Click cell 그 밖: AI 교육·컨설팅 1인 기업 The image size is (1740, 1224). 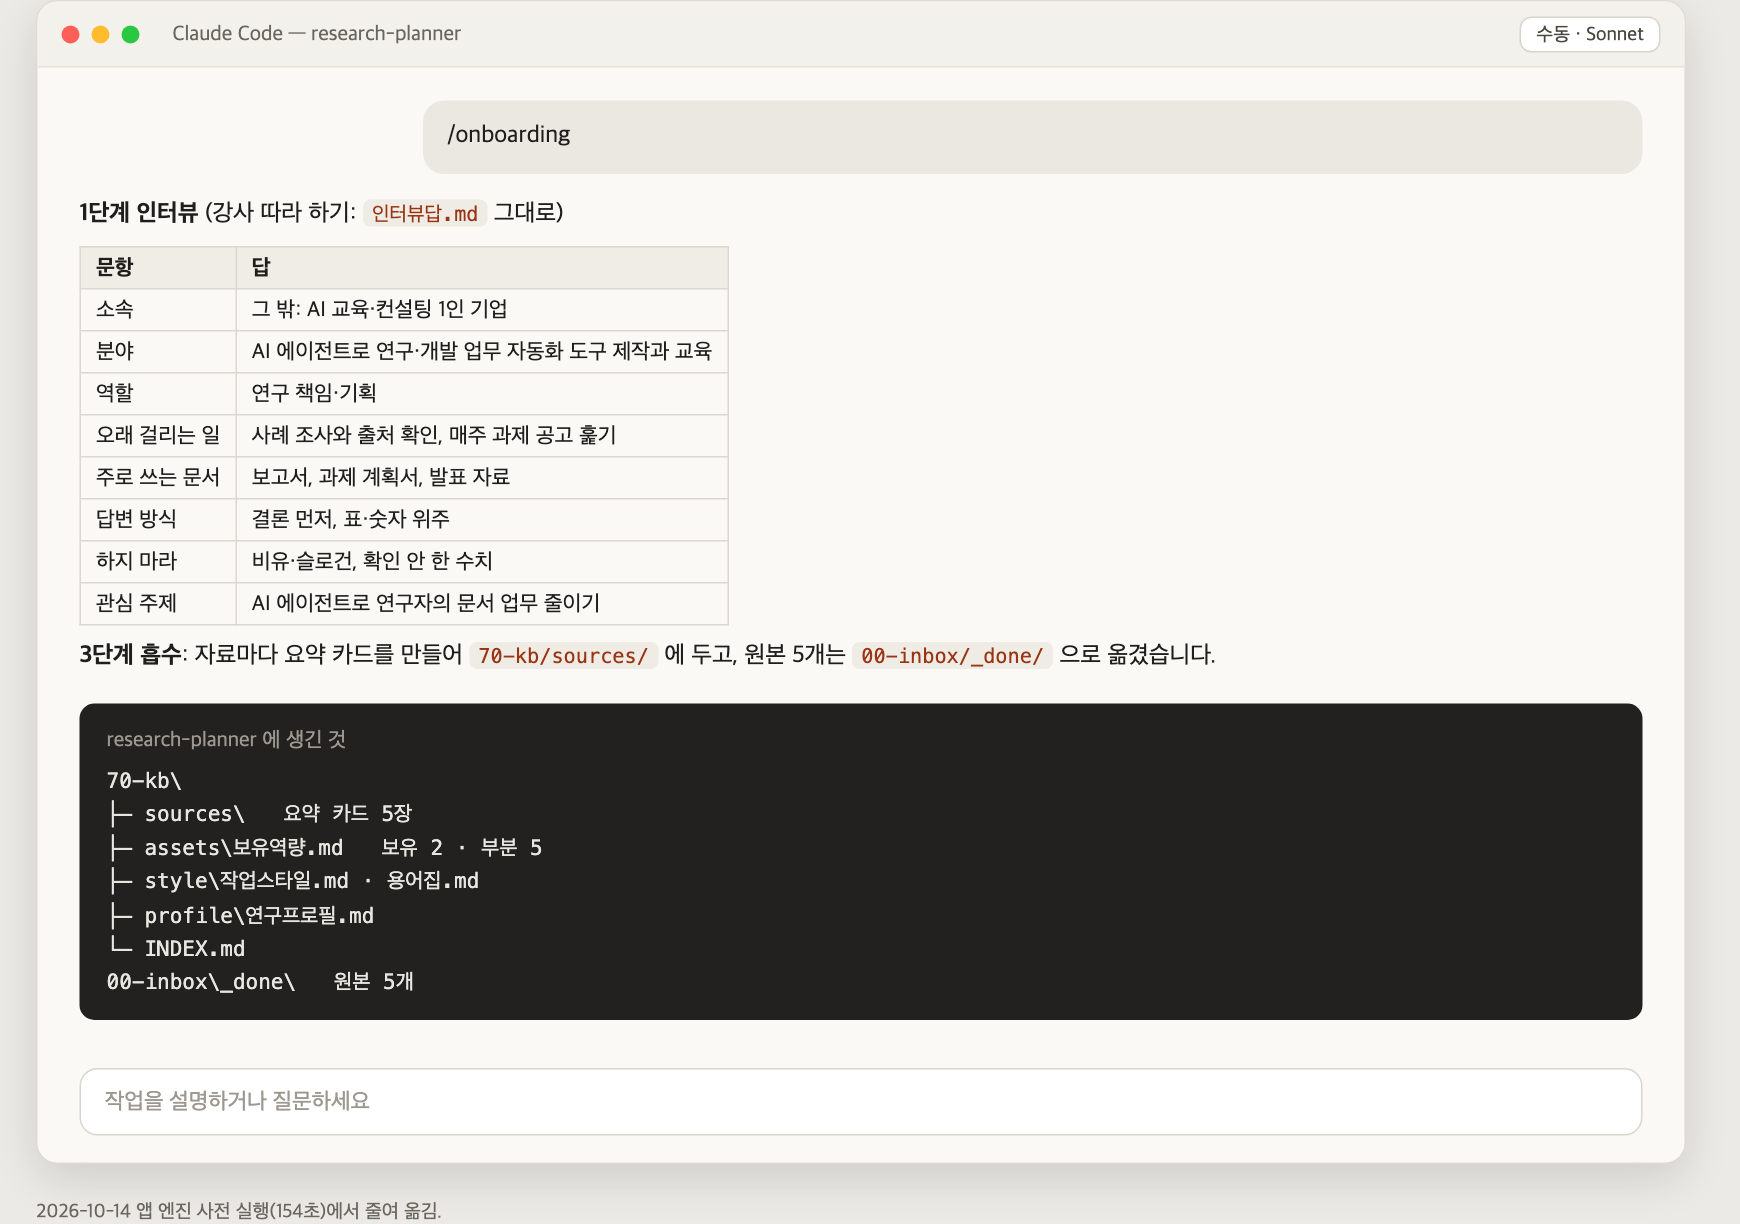click(482, 309)
